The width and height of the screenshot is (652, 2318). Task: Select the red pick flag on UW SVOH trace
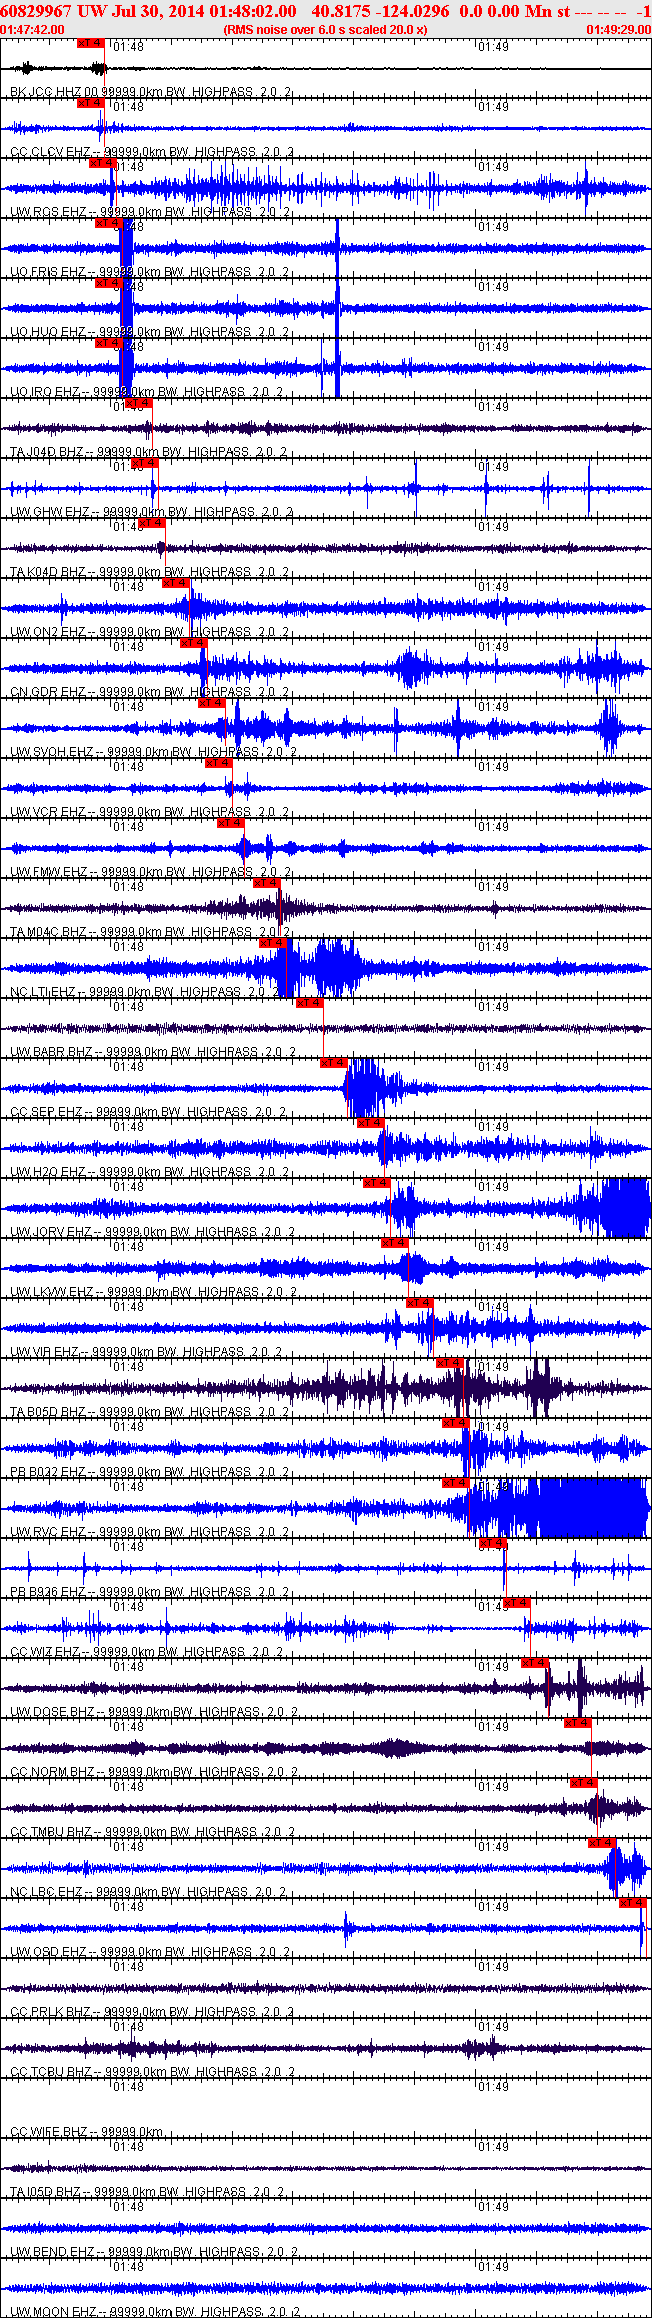coord(210,703)
